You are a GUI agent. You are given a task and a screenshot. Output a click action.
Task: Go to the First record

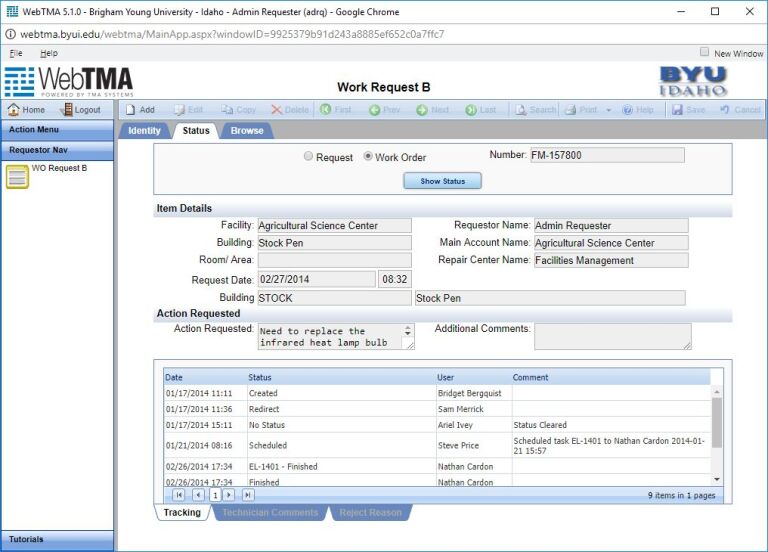coord(336,110)
